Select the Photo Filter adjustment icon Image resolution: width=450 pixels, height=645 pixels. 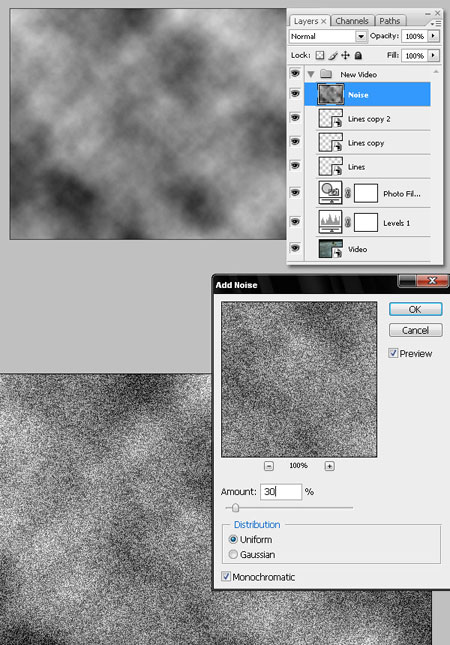(330, 193)
